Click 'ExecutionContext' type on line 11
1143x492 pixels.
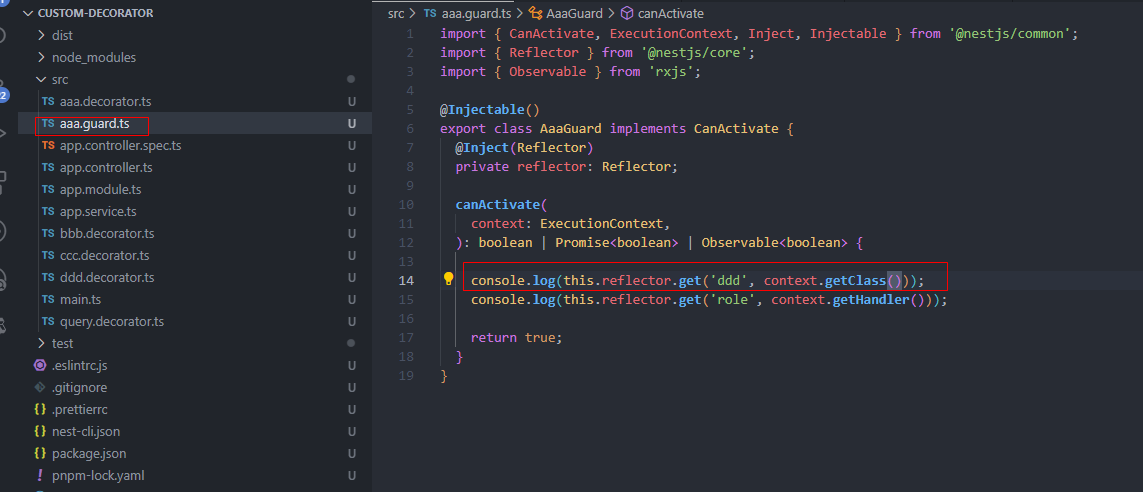point(601,224)
